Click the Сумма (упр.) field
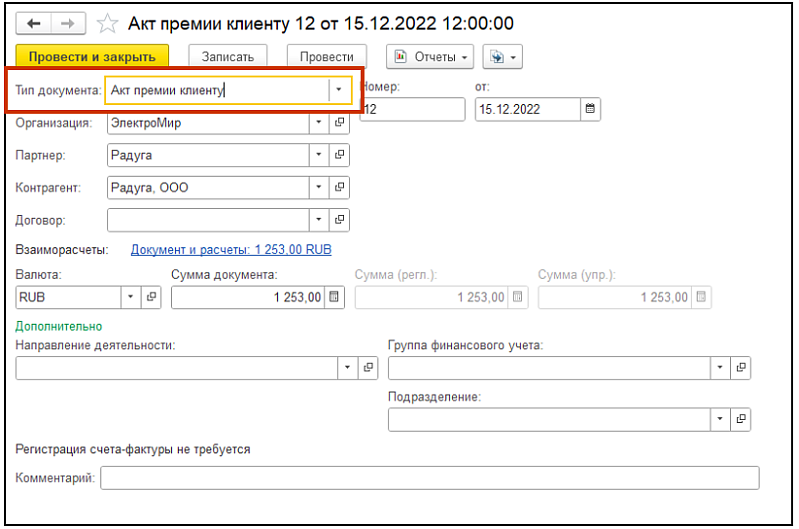This screenshot has height=529, width=799. (615, 297)
